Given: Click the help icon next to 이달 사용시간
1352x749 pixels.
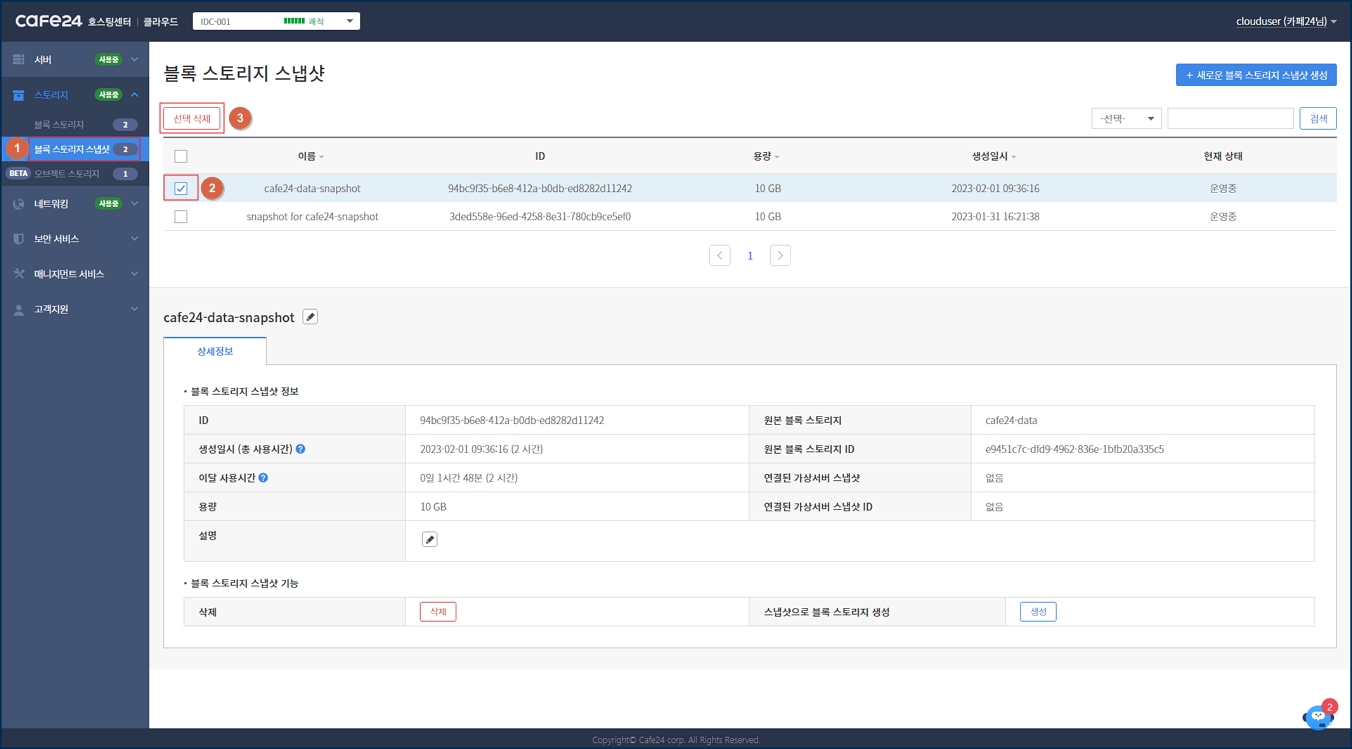Looking at the screenshot, I should (x=263, y=478).
